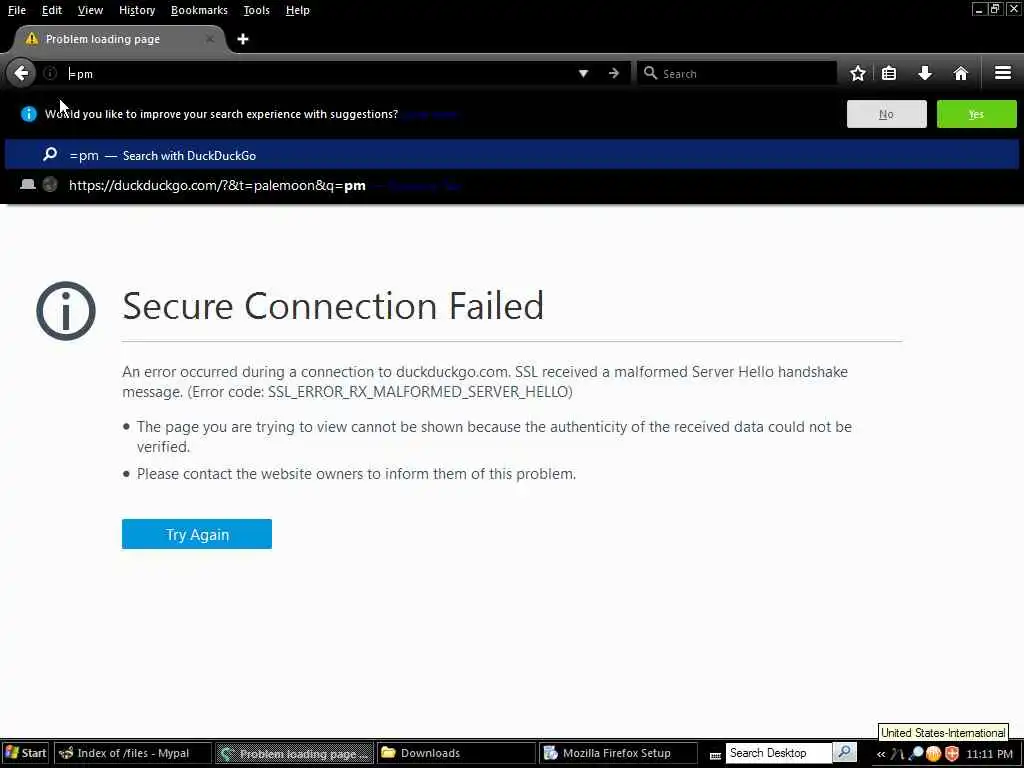
Task: Go to the home page icon
Action: (x=961, y=73)
